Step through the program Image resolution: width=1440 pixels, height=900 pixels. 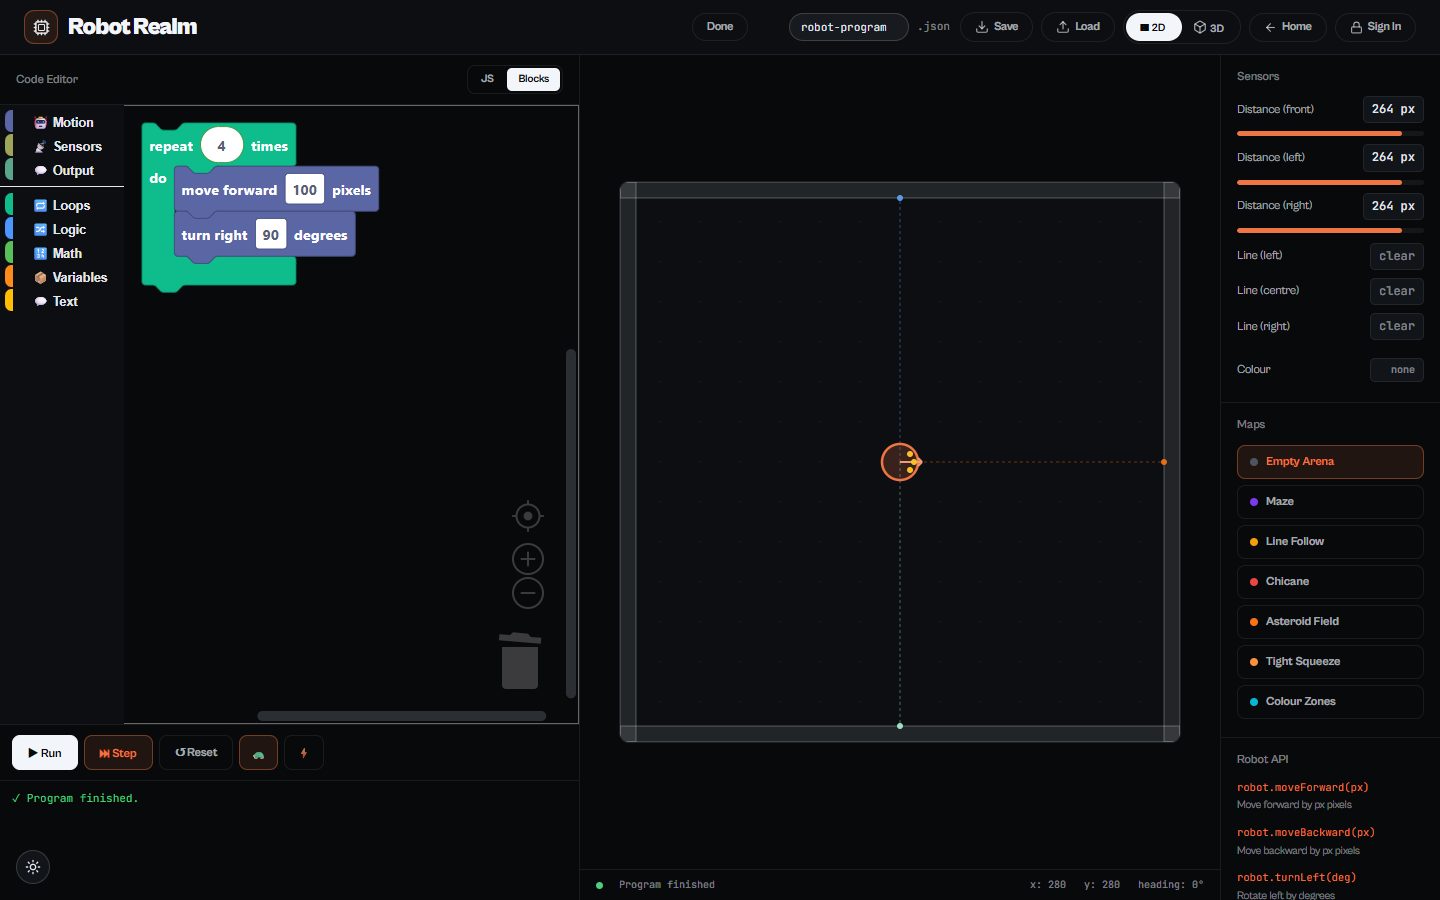118,753
